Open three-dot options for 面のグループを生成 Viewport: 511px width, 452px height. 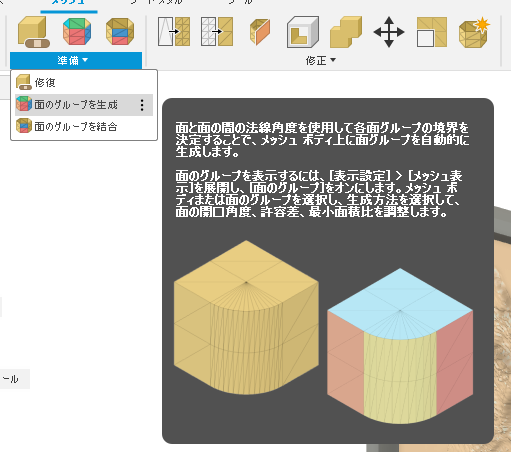[142, 105]
